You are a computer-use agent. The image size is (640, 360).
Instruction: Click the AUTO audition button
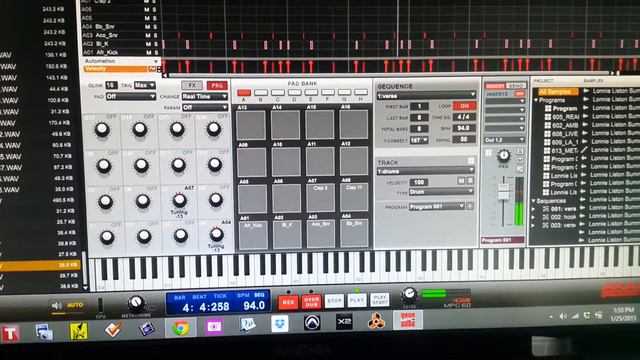[75, 305]
